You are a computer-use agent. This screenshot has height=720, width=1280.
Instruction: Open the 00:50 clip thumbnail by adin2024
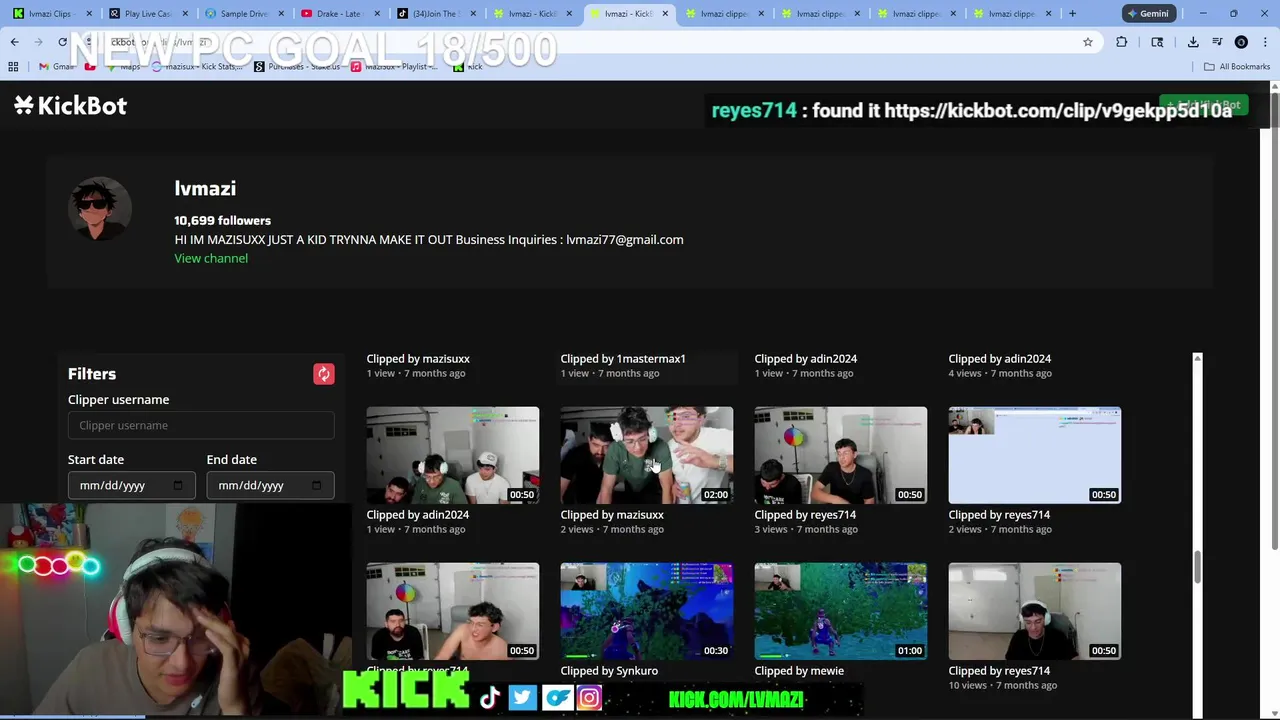pos(453,455)
